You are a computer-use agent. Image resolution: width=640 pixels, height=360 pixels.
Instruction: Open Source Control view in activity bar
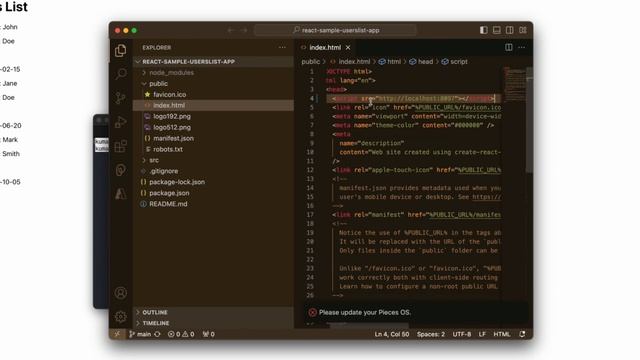(x=120, y=98)
